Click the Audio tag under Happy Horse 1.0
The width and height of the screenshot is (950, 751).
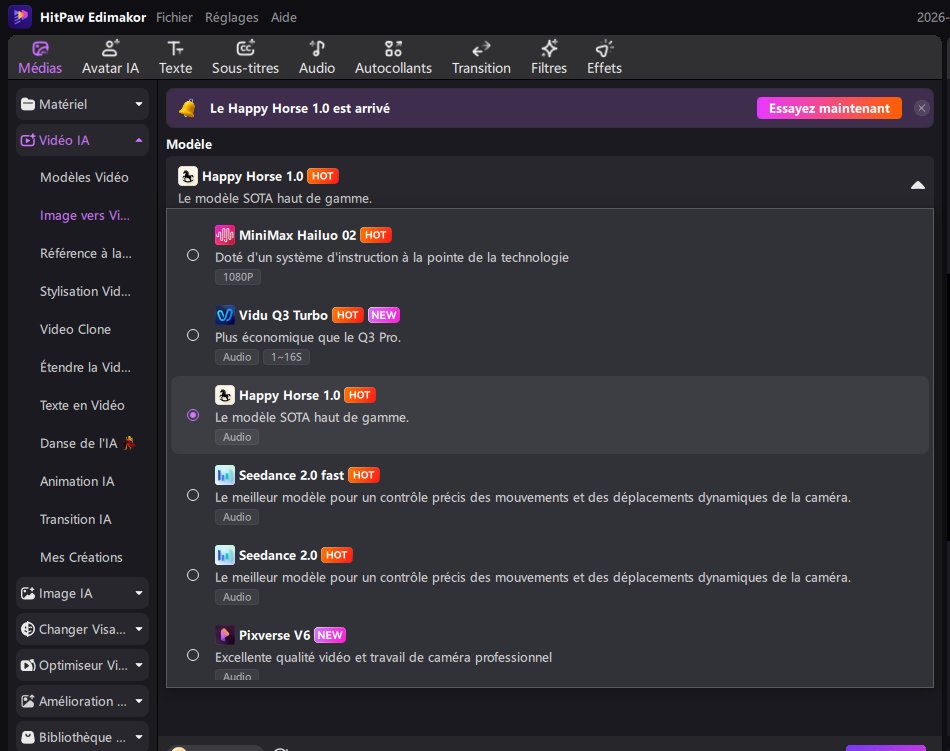click(x=237, y=437)
